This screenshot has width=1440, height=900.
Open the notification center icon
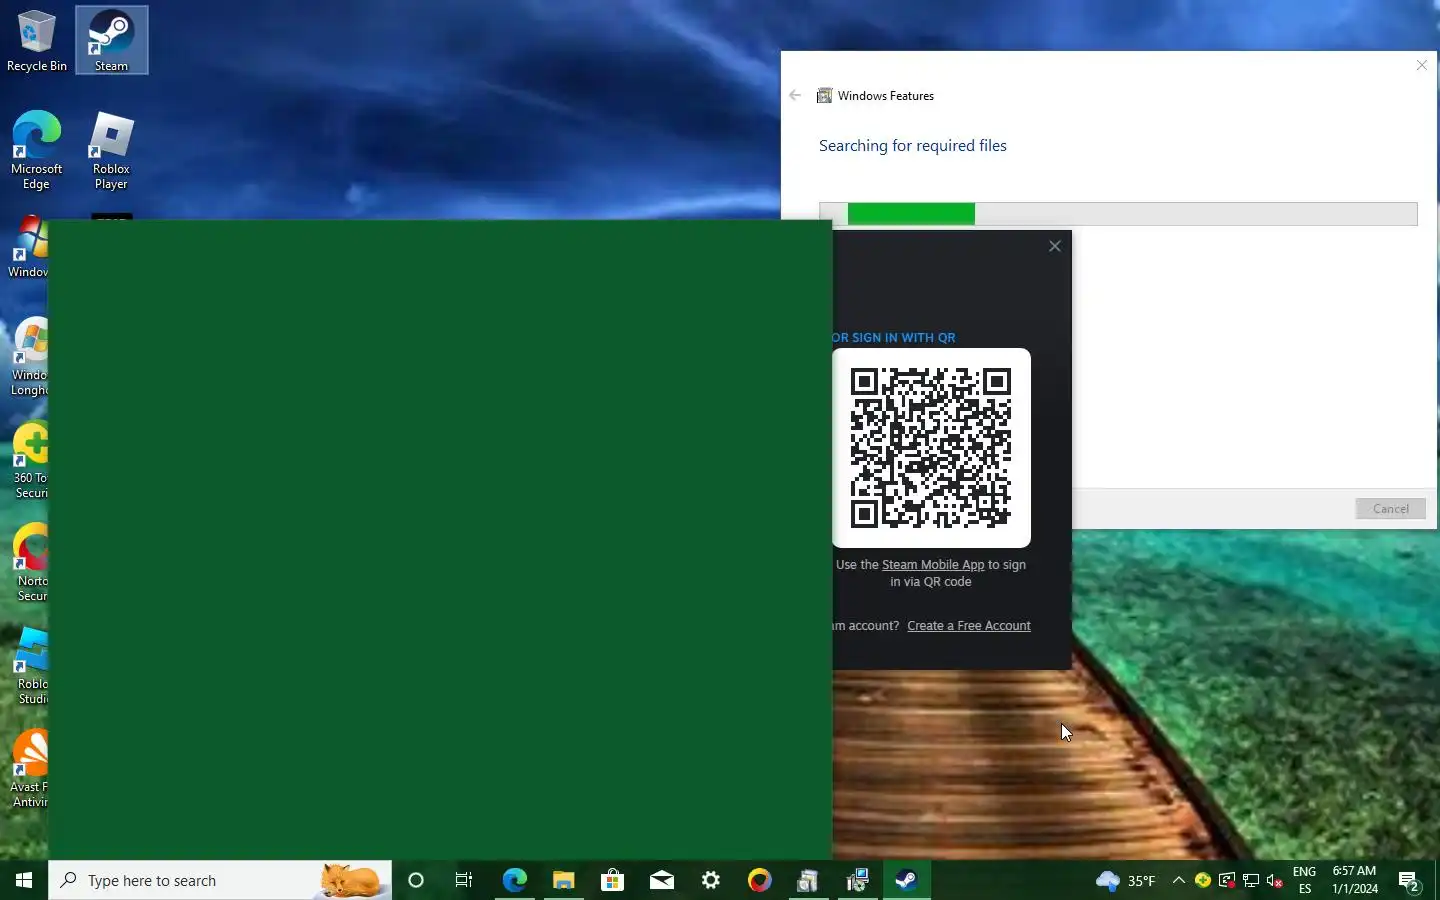click(x=1410, y=881)
